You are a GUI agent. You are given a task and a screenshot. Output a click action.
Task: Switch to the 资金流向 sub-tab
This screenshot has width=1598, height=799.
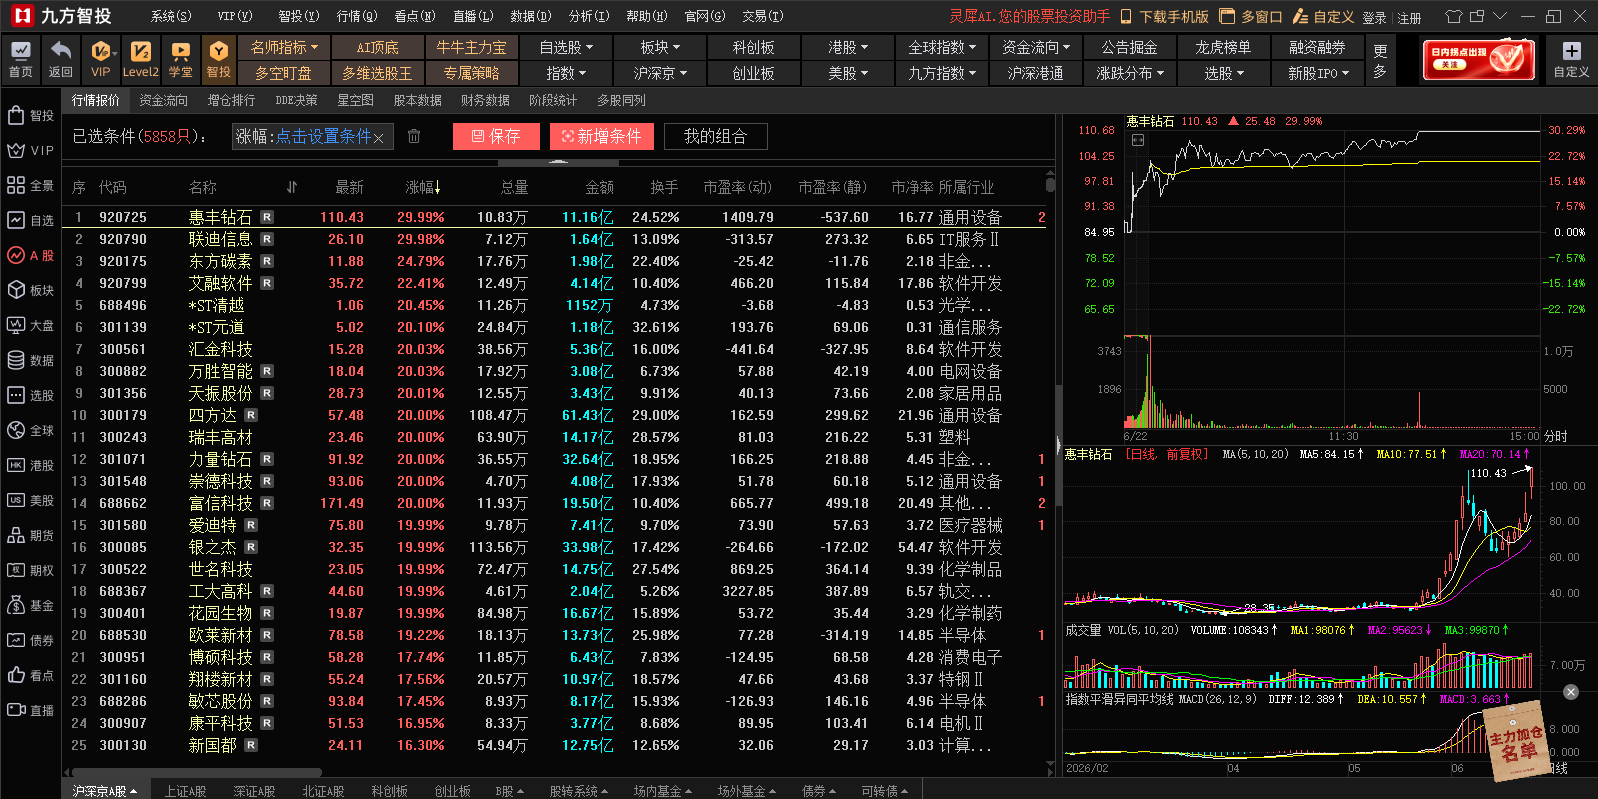click(x=163, y=100)
